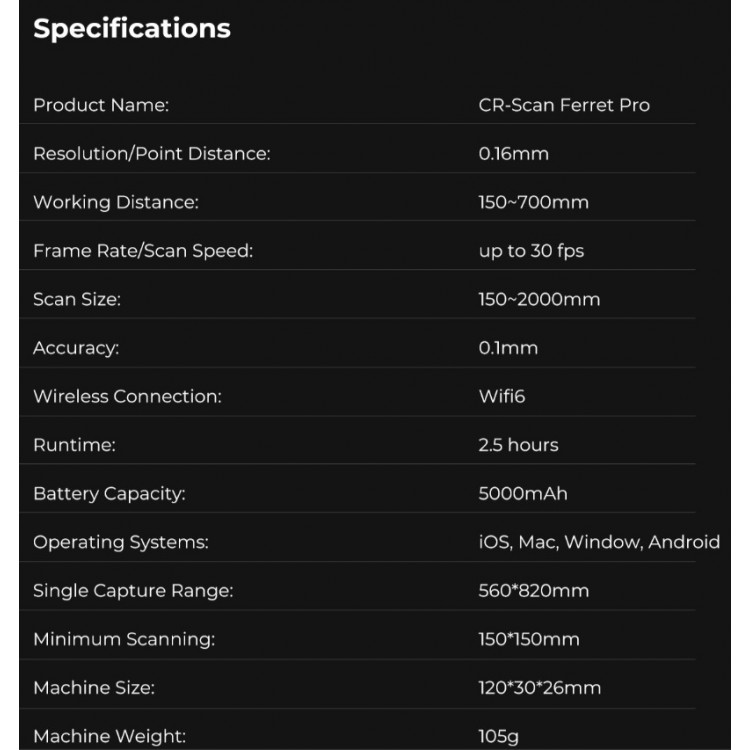Click the up to 30 fps value
Screen dimensions: 750x750
[x=531, y=251]
